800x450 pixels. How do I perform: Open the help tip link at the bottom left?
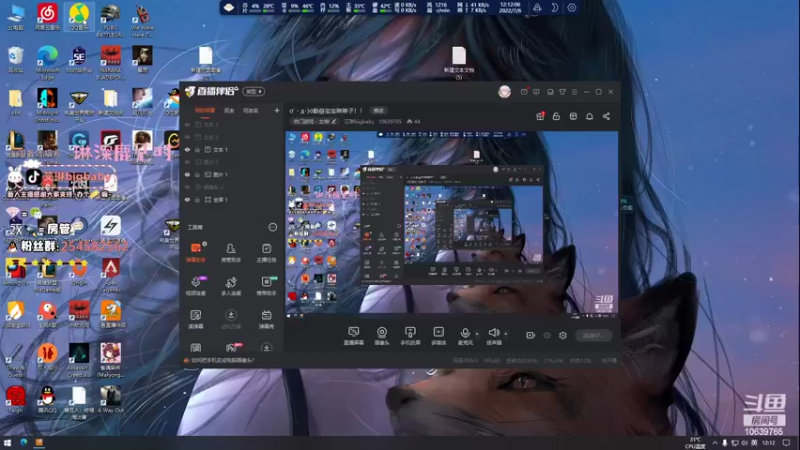coord(219,360)
